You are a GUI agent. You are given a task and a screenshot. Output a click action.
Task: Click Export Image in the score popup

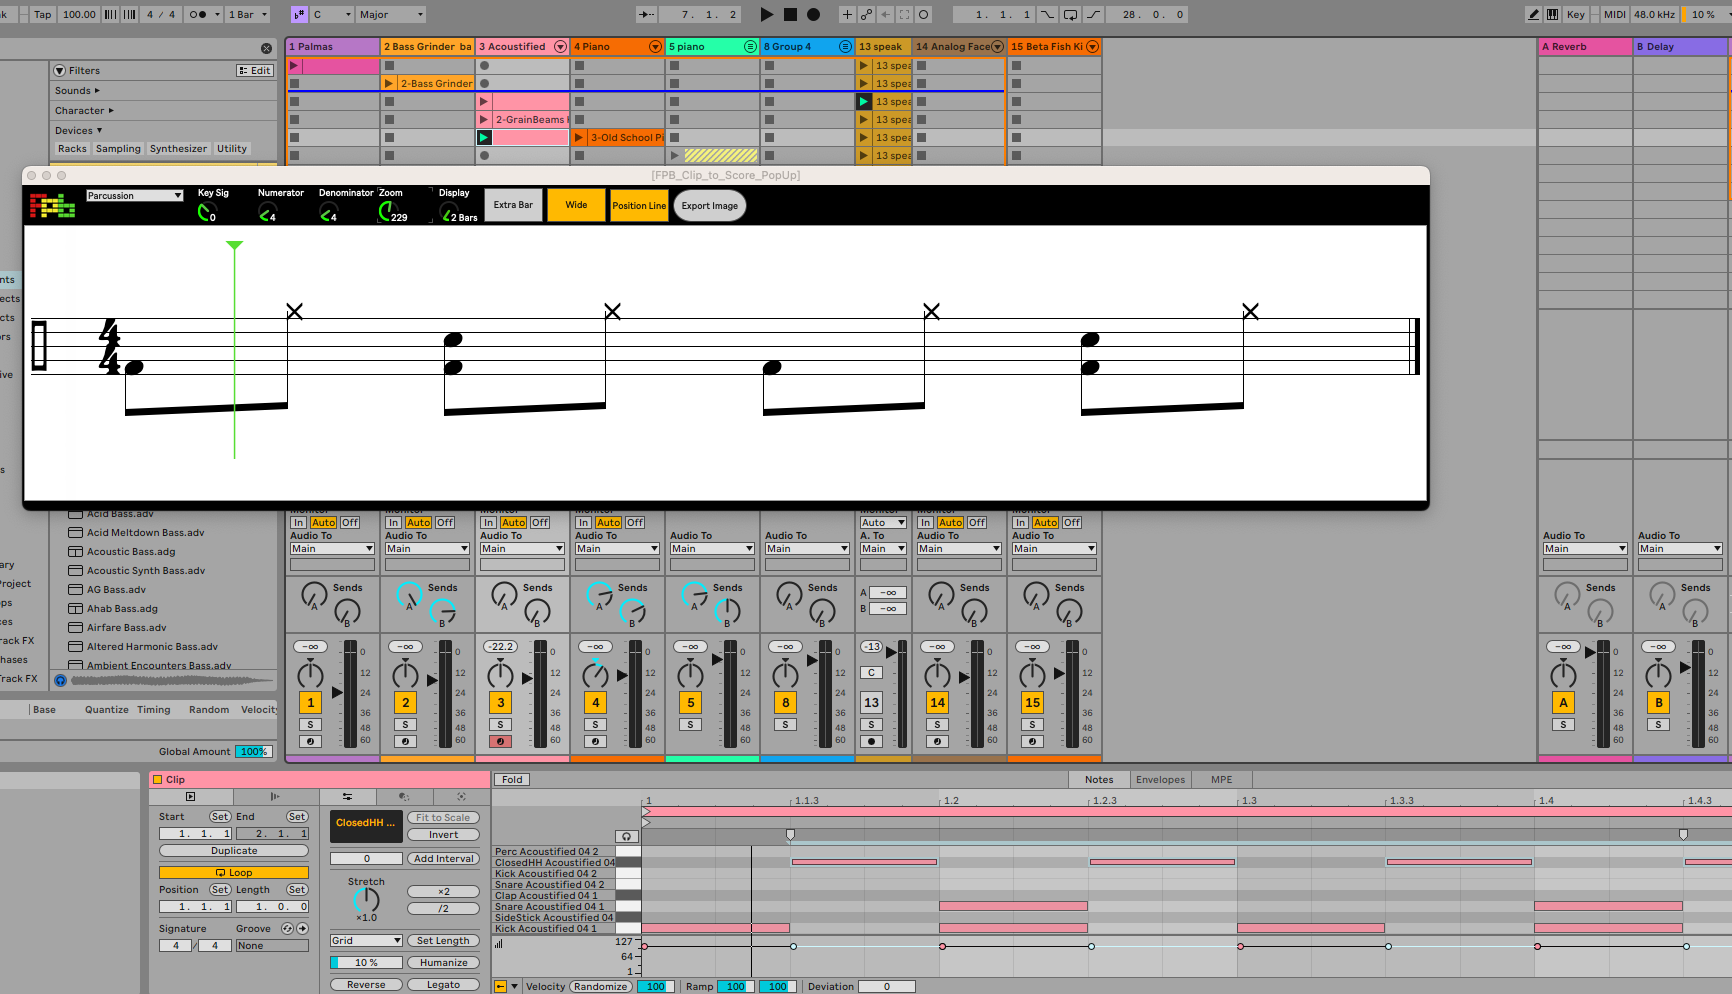[x=710, y=205]
